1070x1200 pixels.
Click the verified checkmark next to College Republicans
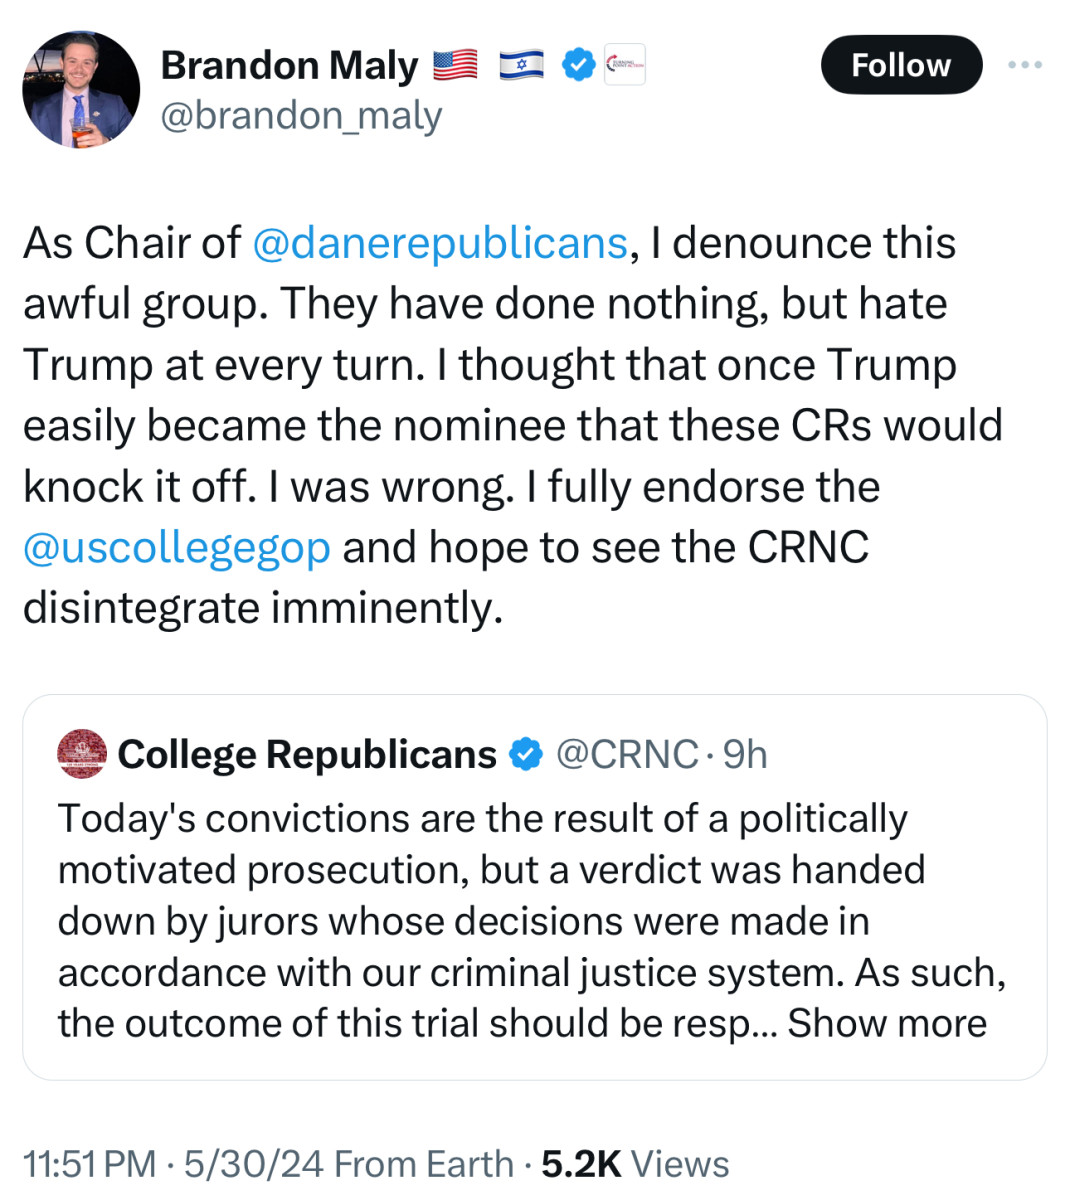pyautogui.click(x=527, y=754)
